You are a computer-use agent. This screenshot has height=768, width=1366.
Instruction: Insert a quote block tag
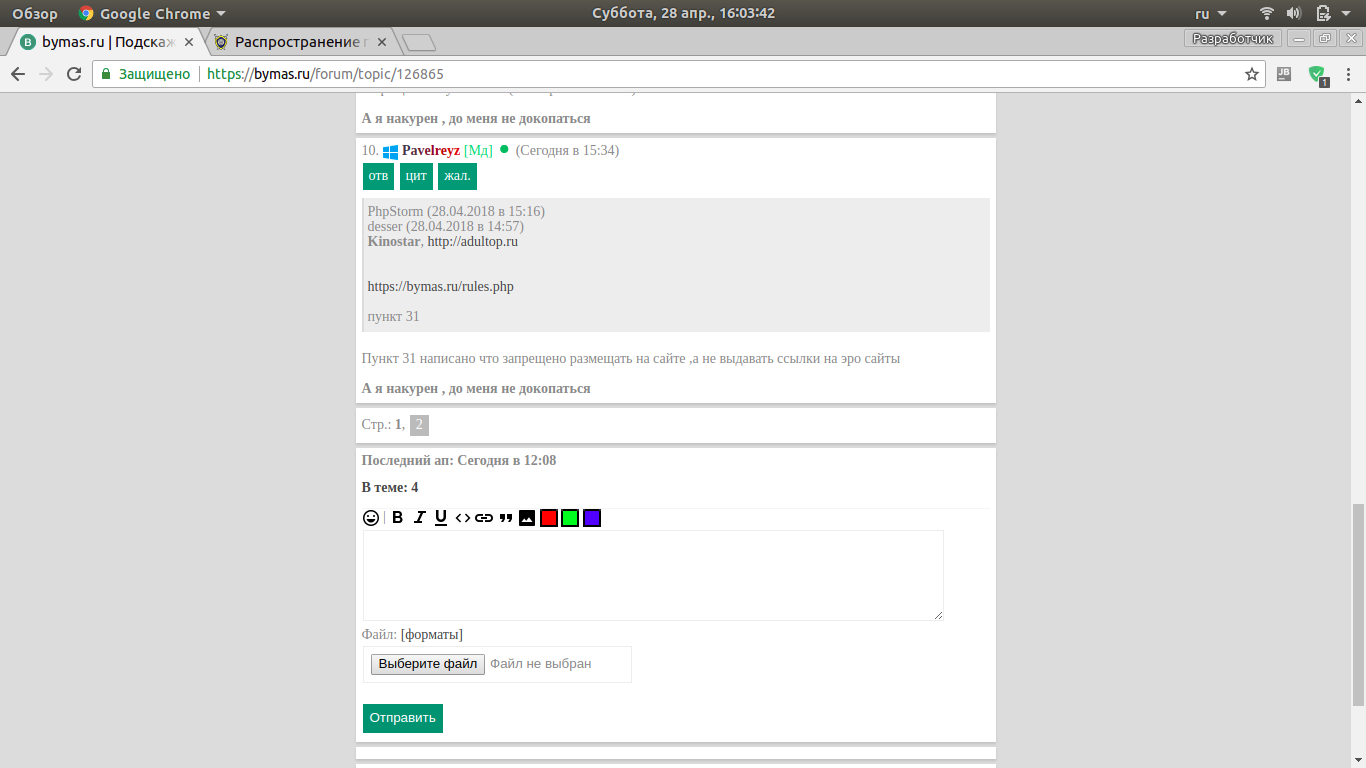point(506,518)
